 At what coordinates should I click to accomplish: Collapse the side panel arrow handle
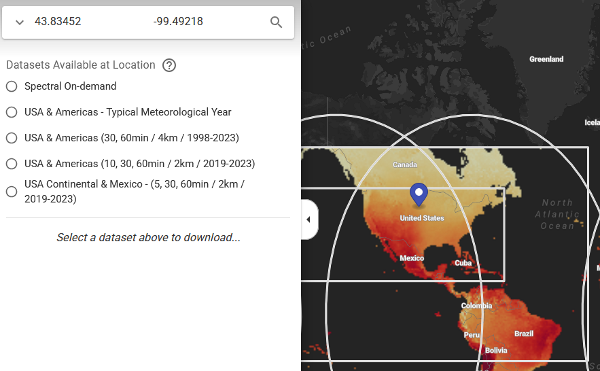tap(309, 220)
